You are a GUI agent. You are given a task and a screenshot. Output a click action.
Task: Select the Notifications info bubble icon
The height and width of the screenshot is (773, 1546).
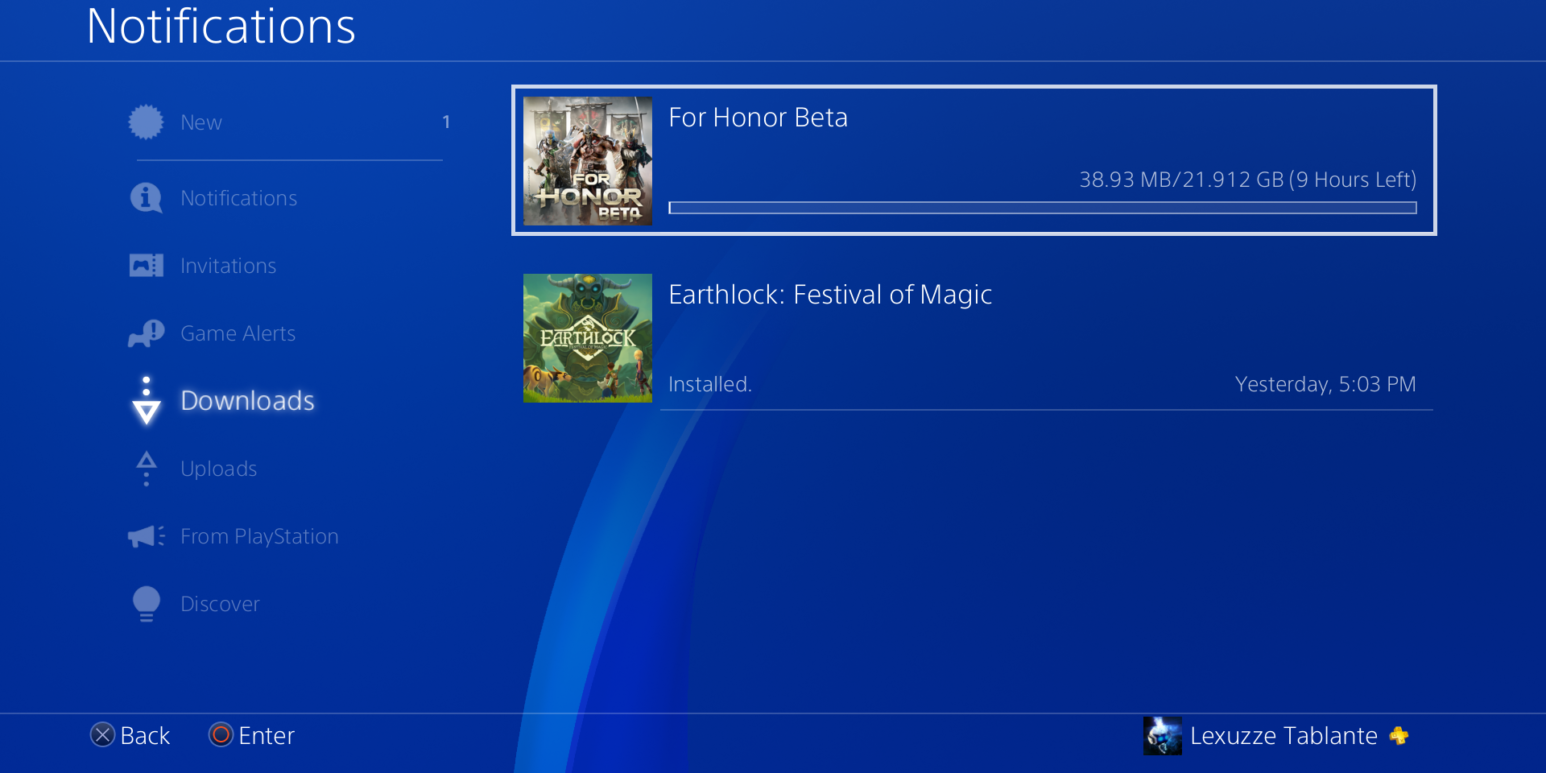click(x=146, y=198)
